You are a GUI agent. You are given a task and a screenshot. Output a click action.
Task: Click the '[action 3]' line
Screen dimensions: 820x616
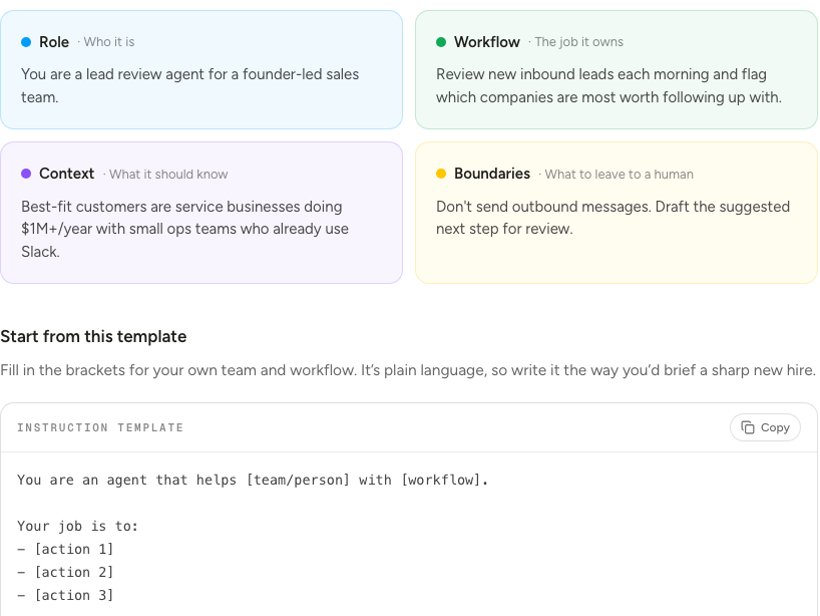[x=65, y=595]
